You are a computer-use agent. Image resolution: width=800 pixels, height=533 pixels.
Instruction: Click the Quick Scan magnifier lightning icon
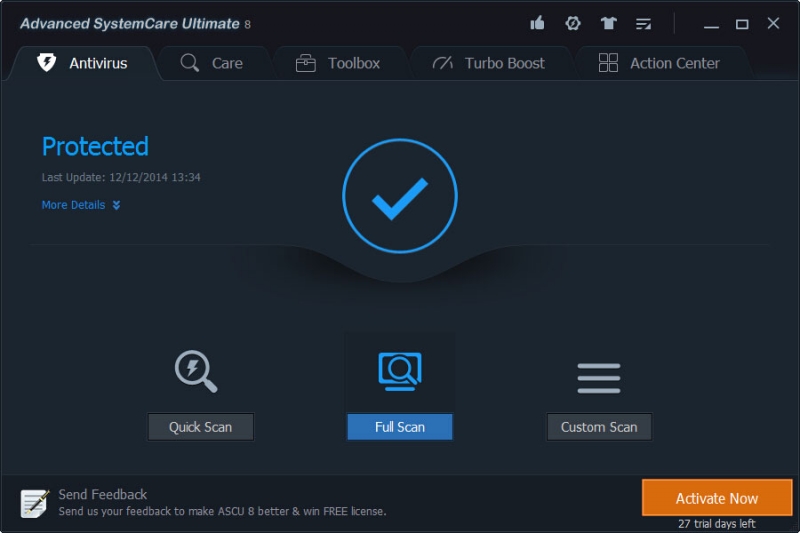pos(196,371)
